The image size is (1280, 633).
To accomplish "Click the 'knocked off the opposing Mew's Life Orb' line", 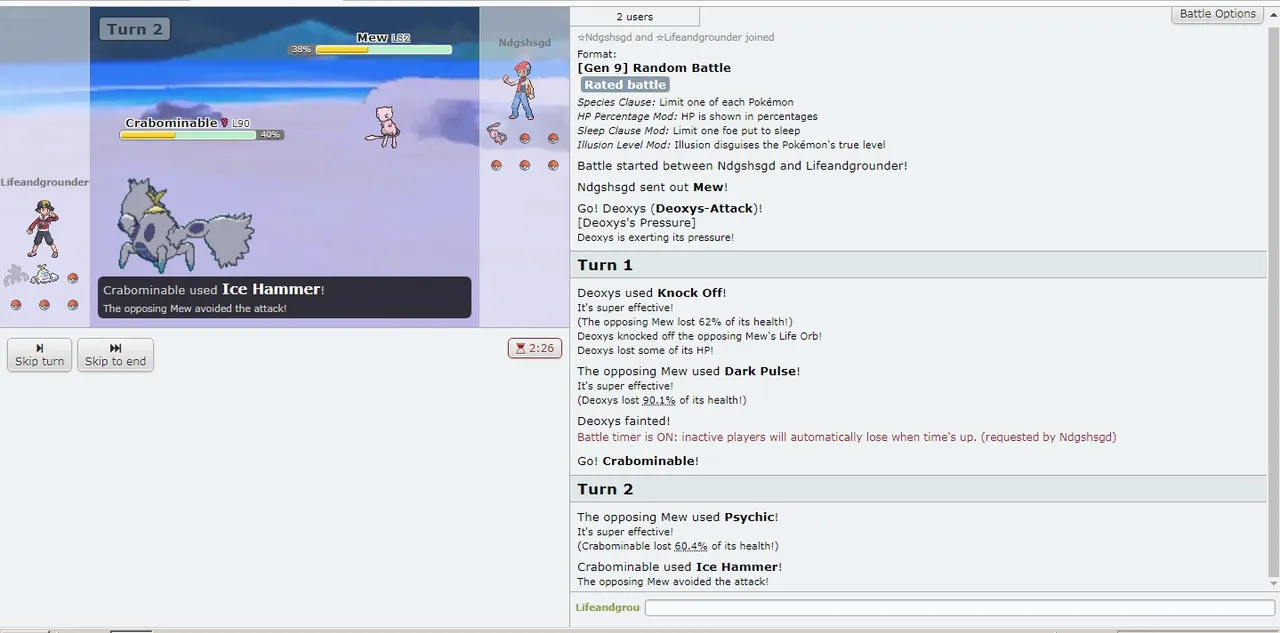I will [699, 336].
